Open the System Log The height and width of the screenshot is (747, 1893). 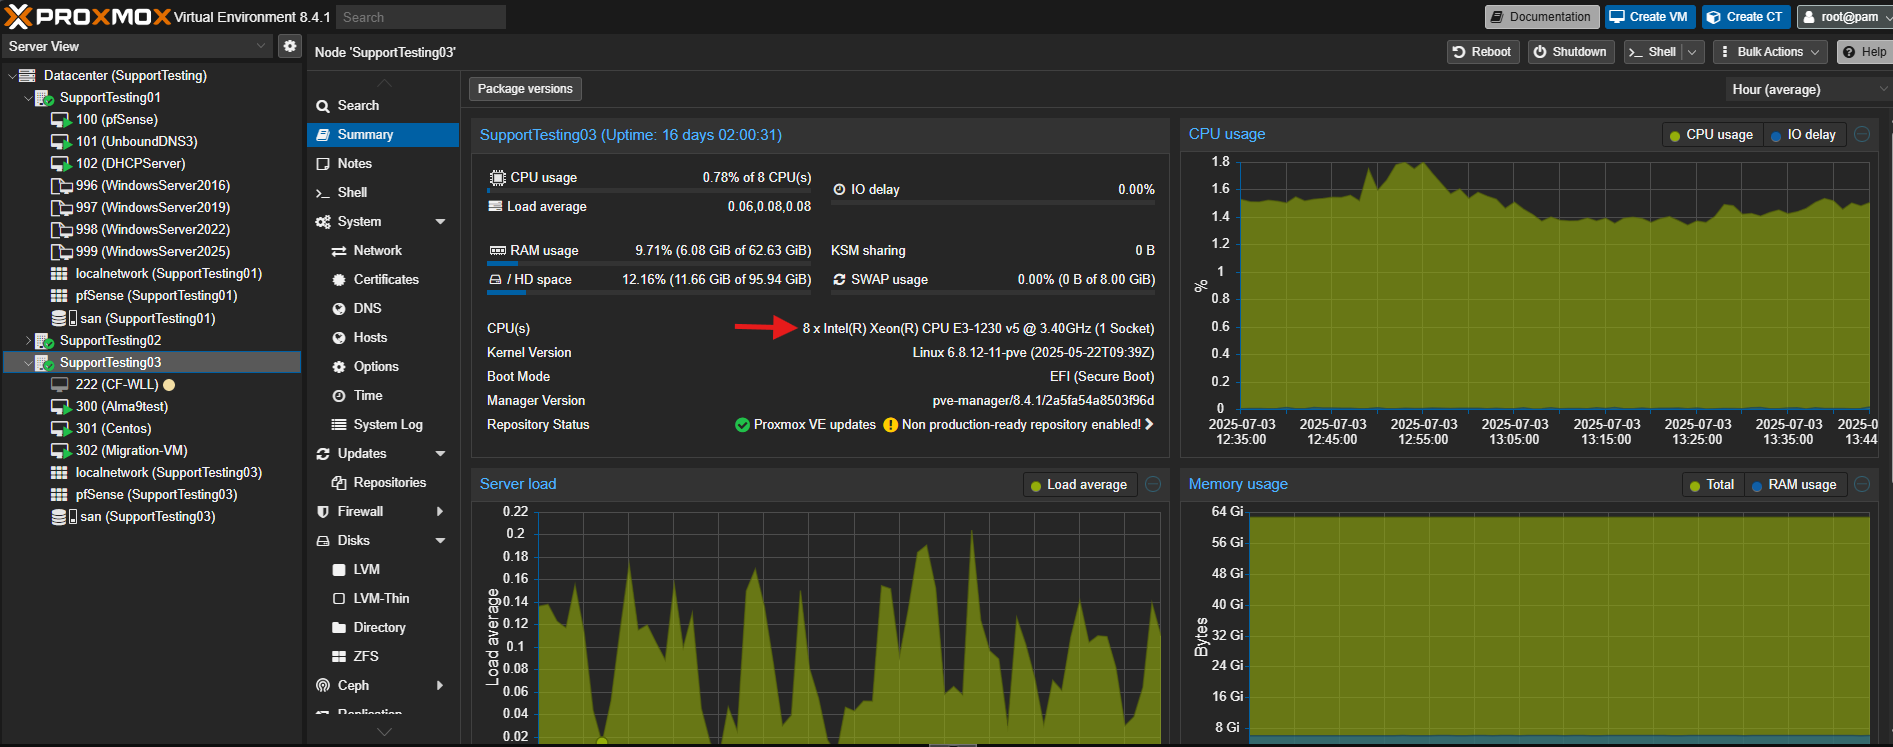coord(383,424)
